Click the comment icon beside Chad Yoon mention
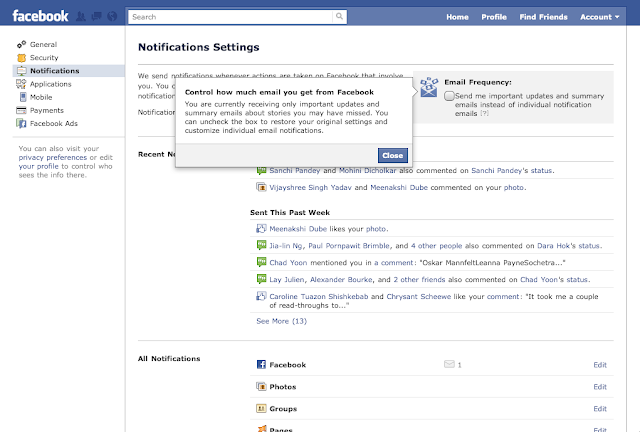The image size is (640, 432). pos(261,262)
